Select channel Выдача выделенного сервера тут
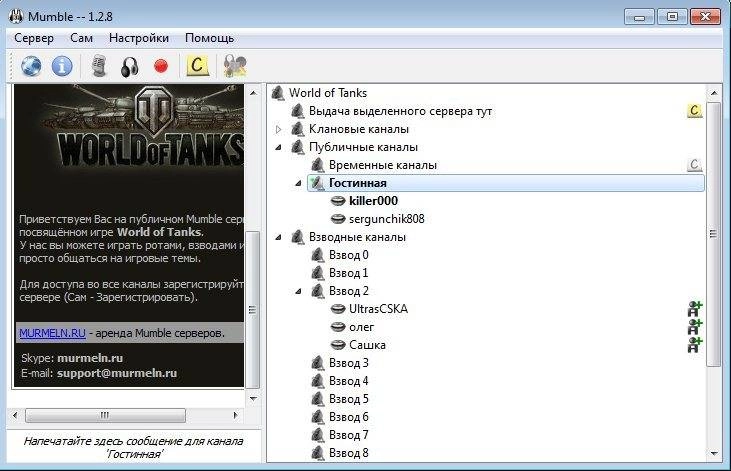The width and height of the screenshot is (731, 471). tap(400, 111)
